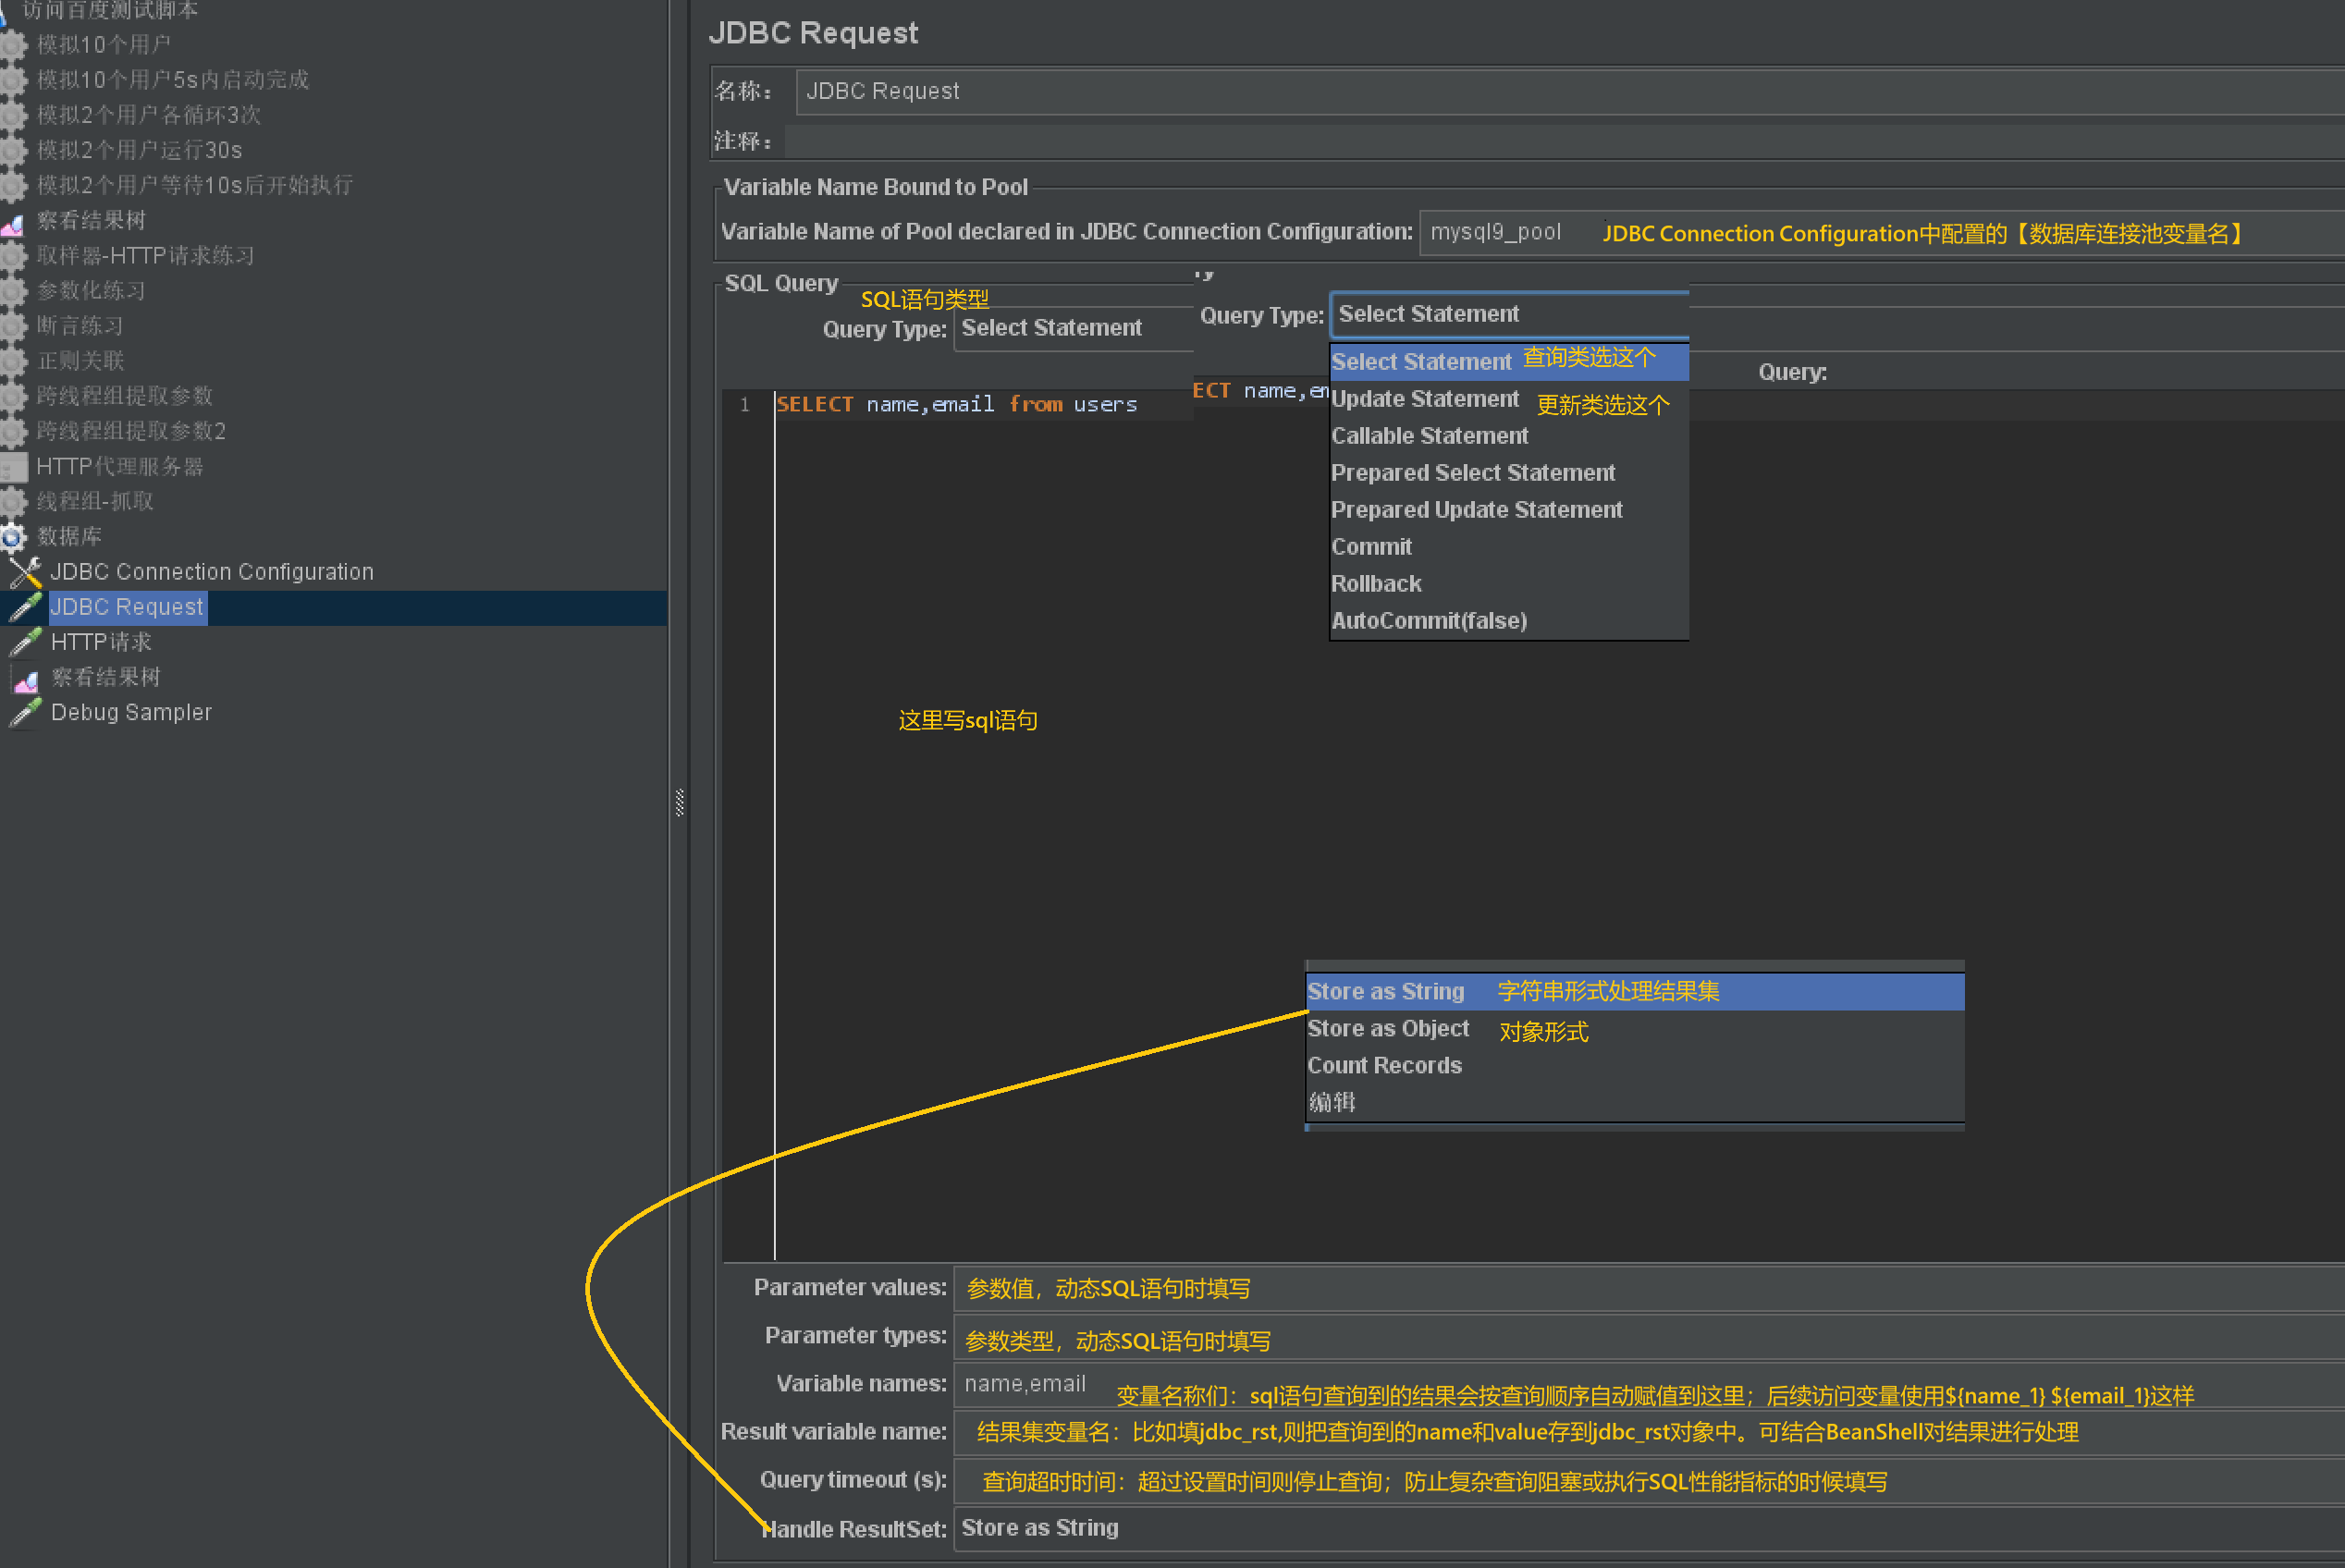
Task: Click the HTTP请求 sampler pipette icon
Action: coord(25,642)
